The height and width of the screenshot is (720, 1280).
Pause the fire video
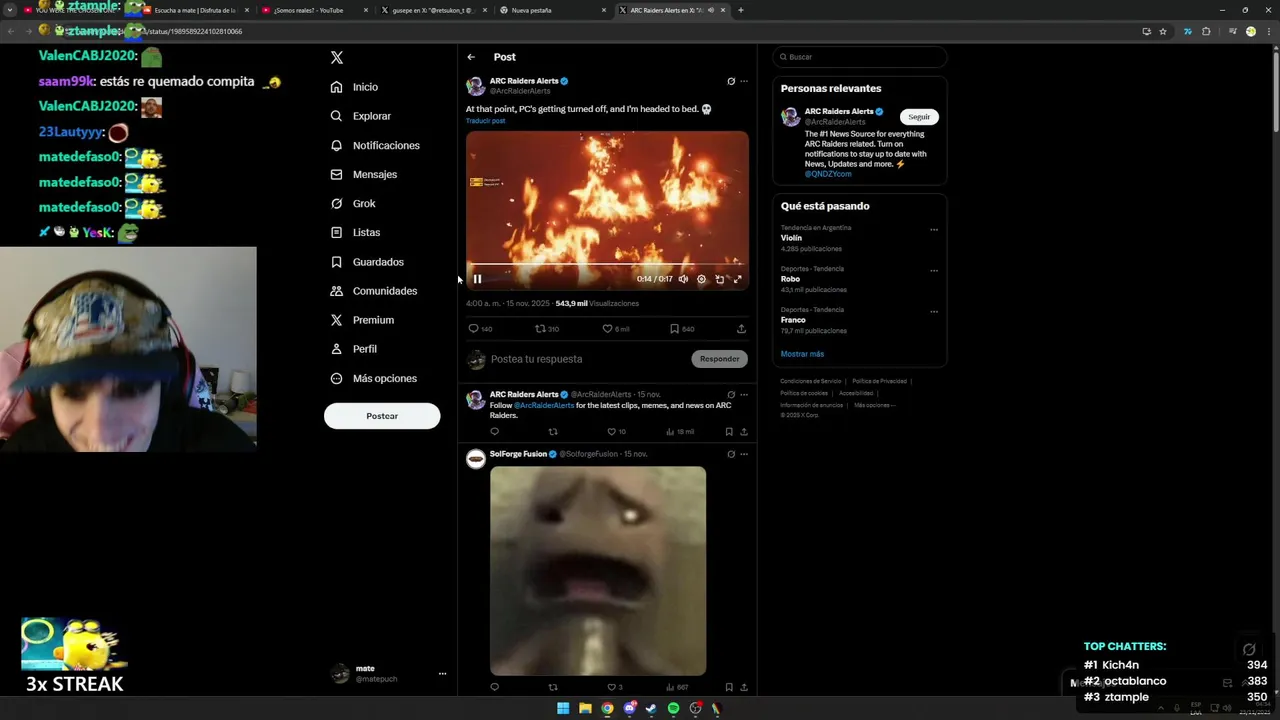pos(477,279)
